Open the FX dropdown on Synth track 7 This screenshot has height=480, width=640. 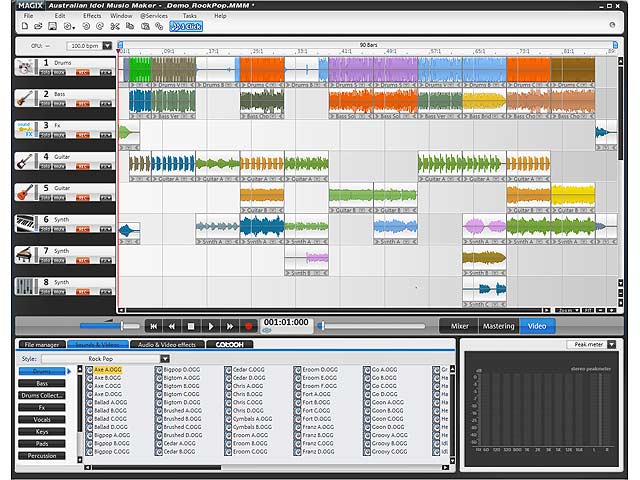coord(106,261)
